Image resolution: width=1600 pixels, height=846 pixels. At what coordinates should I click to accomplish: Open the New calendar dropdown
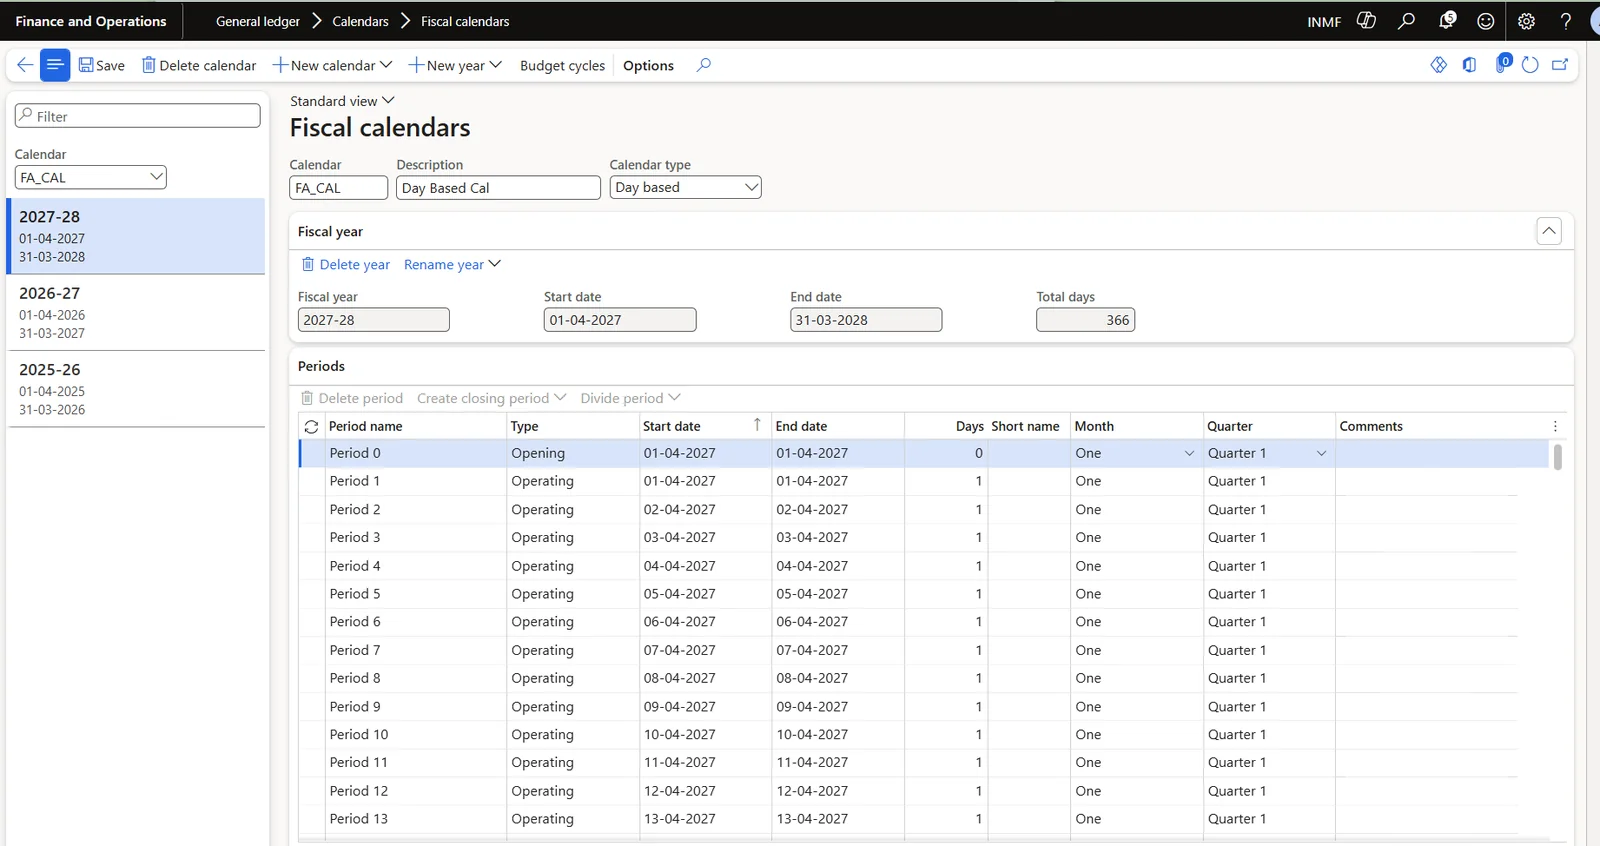332,65
